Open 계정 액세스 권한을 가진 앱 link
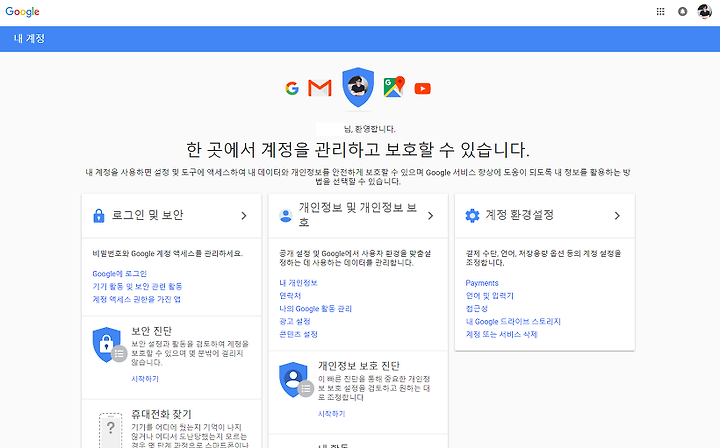720x448 pixels. (136, 299)
